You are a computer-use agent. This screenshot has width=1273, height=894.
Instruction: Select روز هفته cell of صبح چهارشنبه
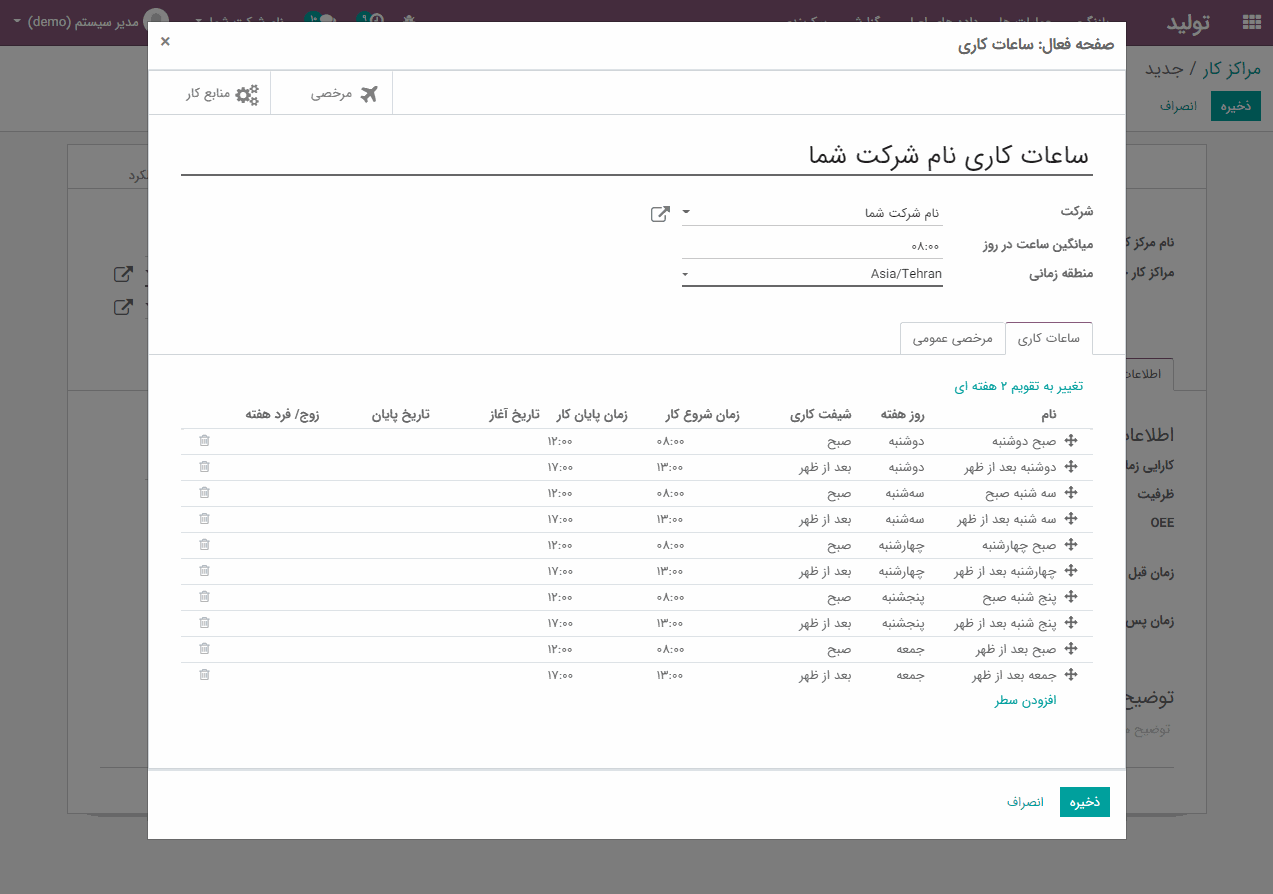click(902, 545)
